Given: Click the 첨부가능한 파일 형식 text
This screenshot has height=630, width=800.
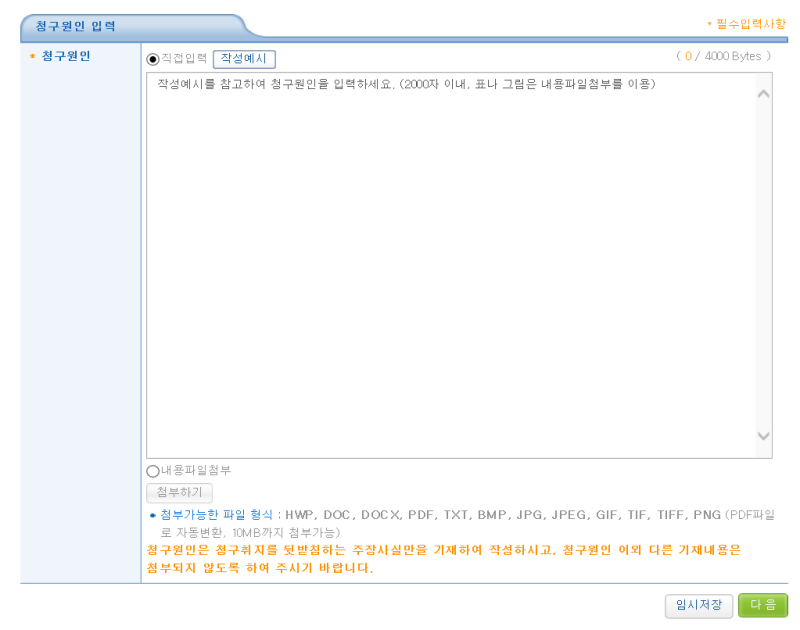Looking at the screenshot, I should (217, 515).
